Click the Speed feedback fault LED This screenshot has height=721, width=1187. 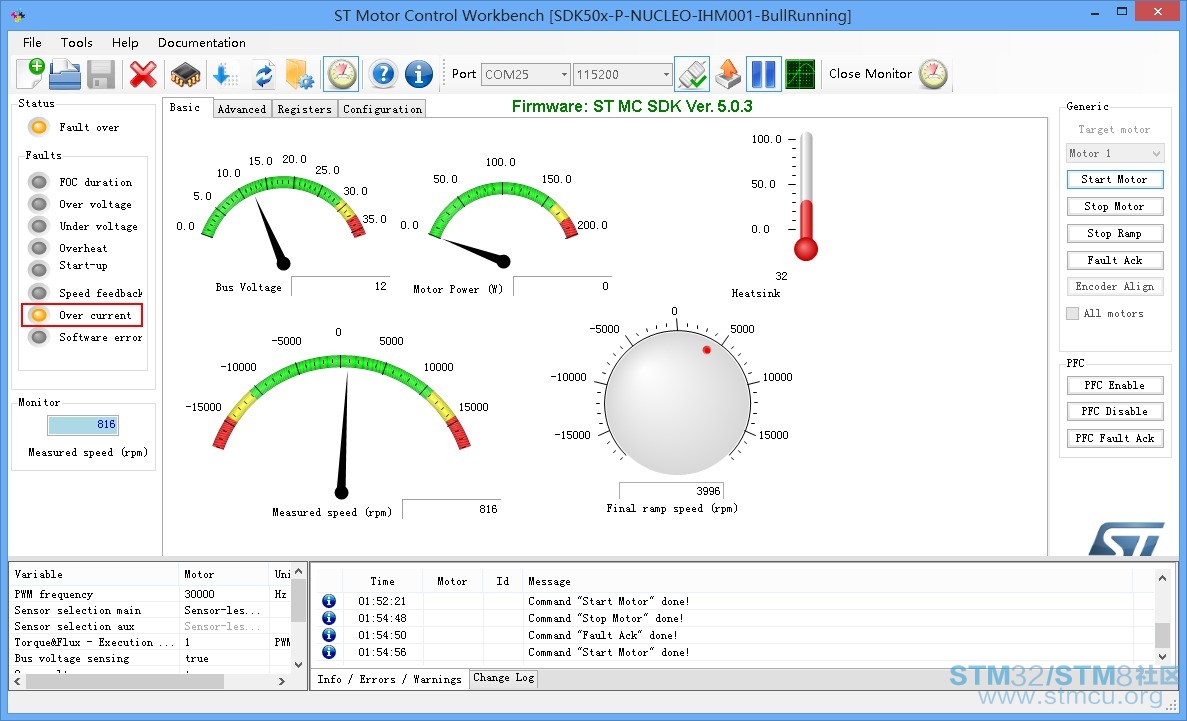[x=39, y=293]
